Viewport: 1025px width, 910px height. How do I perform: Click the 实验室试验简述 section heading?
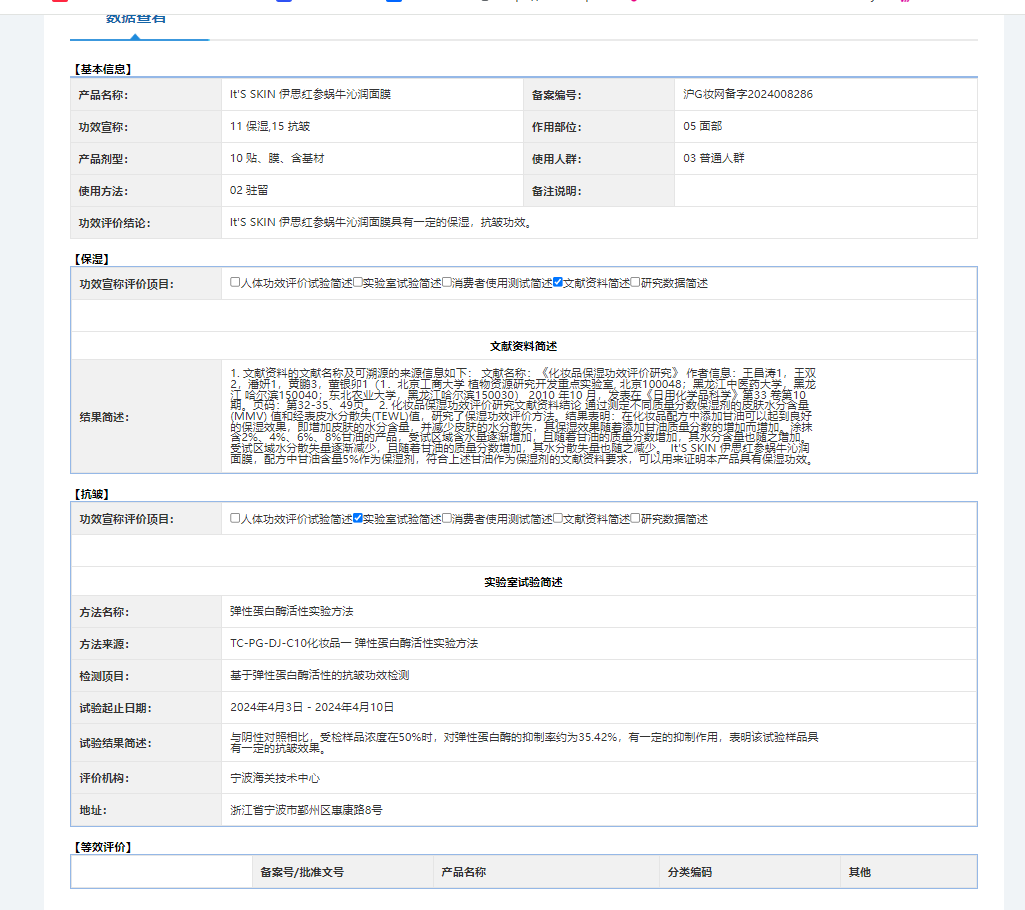pyautogui.click(x=523, y=582)
